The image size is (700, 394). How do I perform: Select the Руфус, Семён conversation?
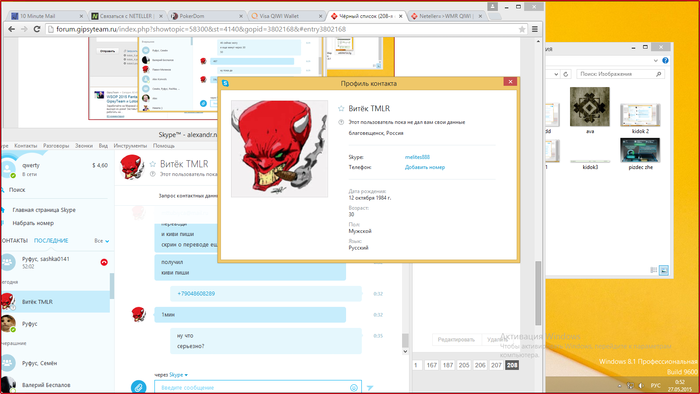point(55,363)
